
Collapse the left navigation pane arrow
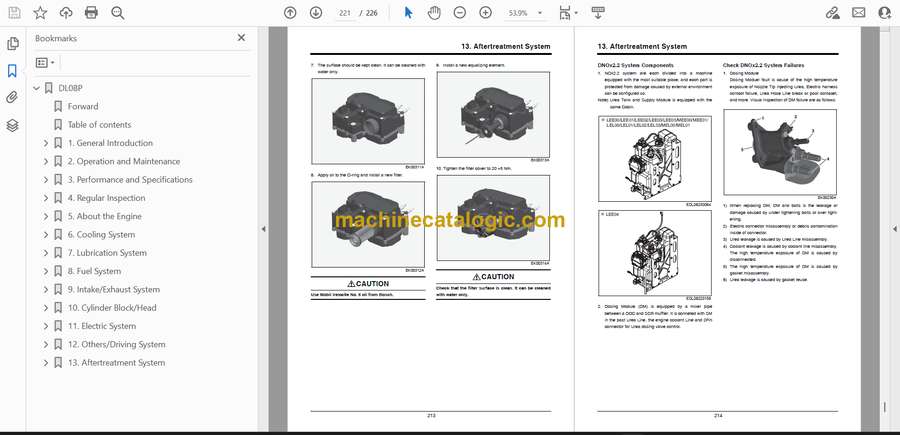(x=263, y=229)
